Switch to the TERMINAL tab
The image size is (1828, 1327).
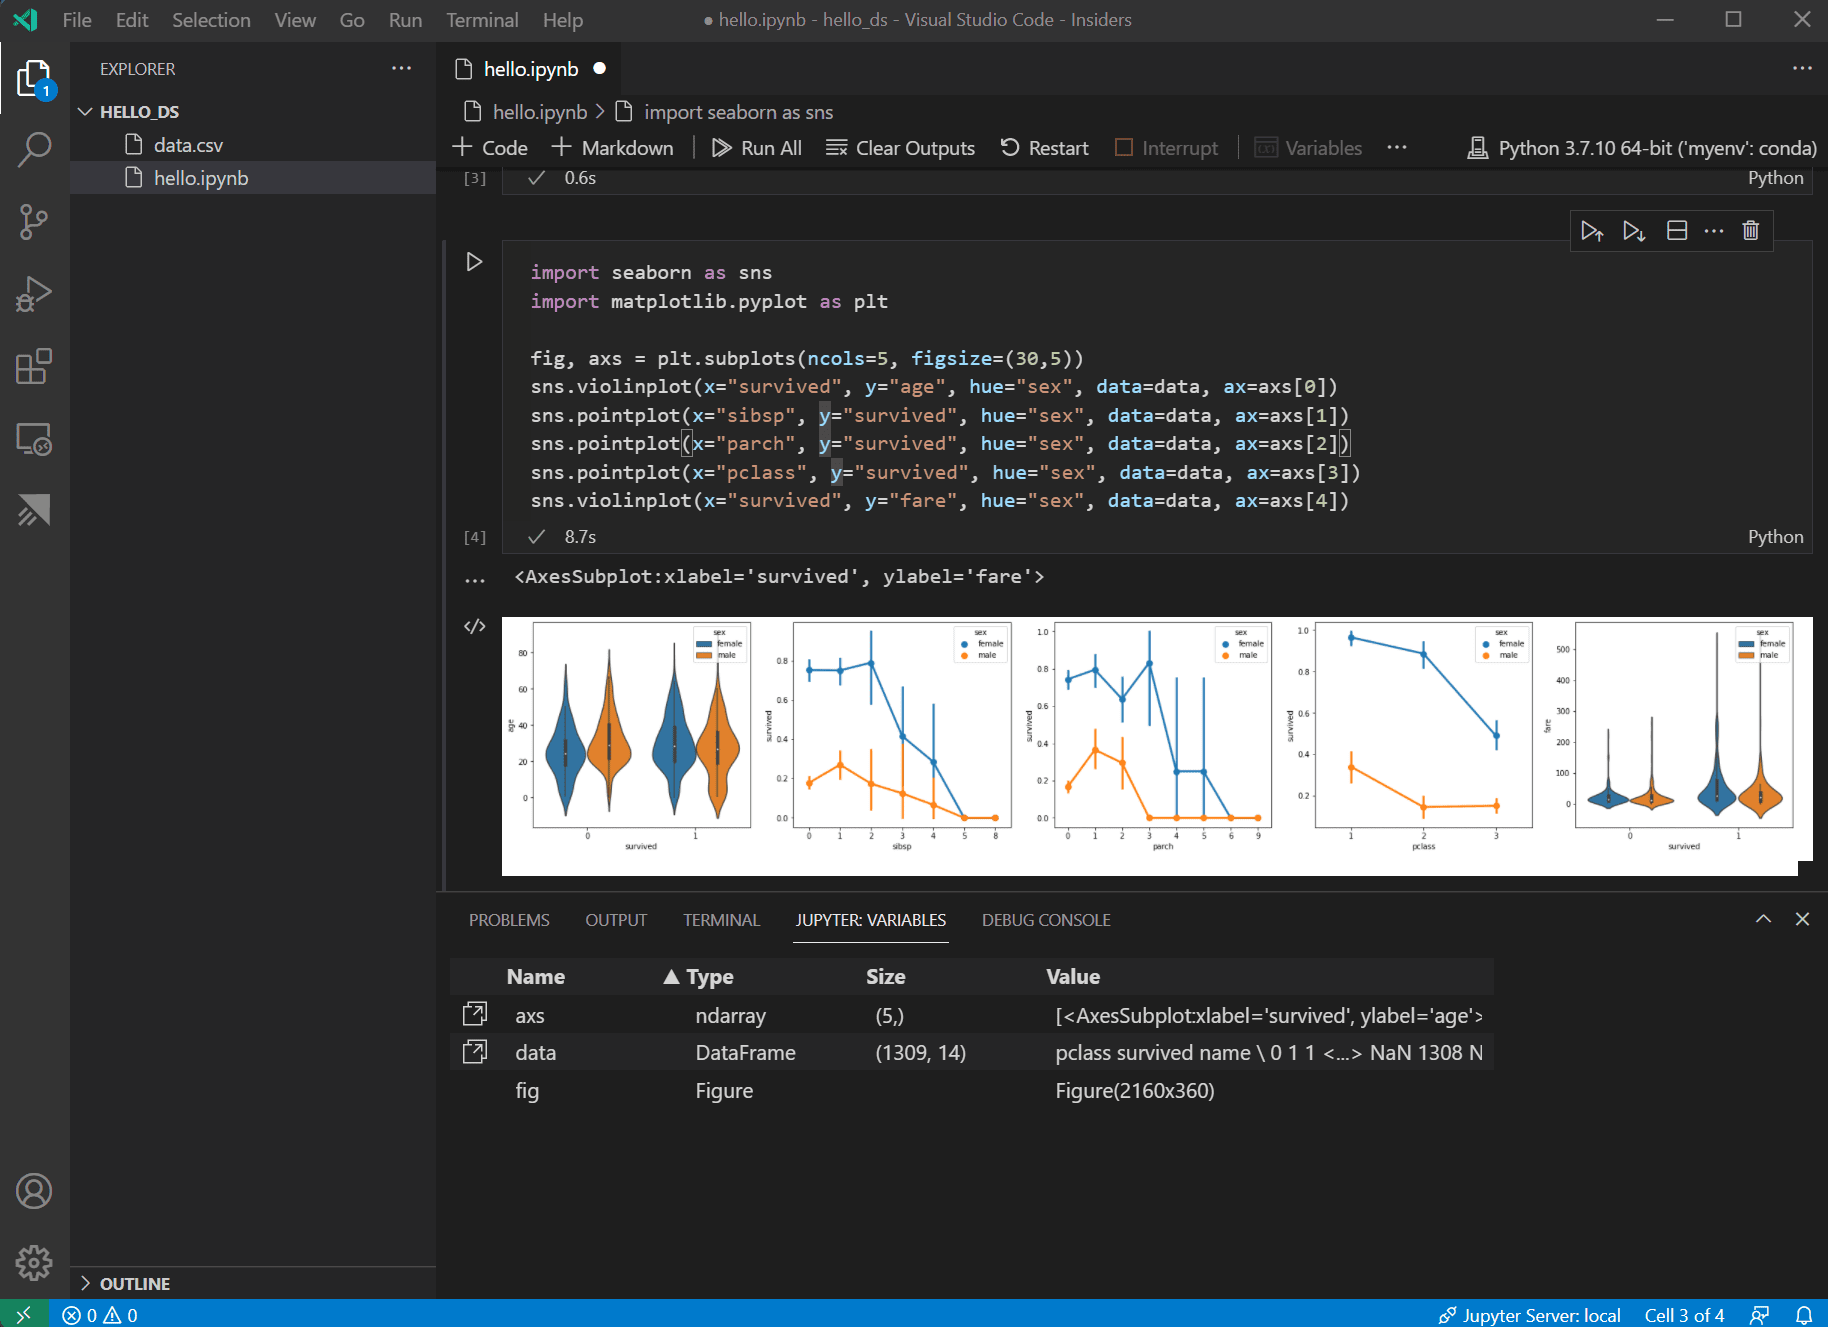click(x=721, y=920)
